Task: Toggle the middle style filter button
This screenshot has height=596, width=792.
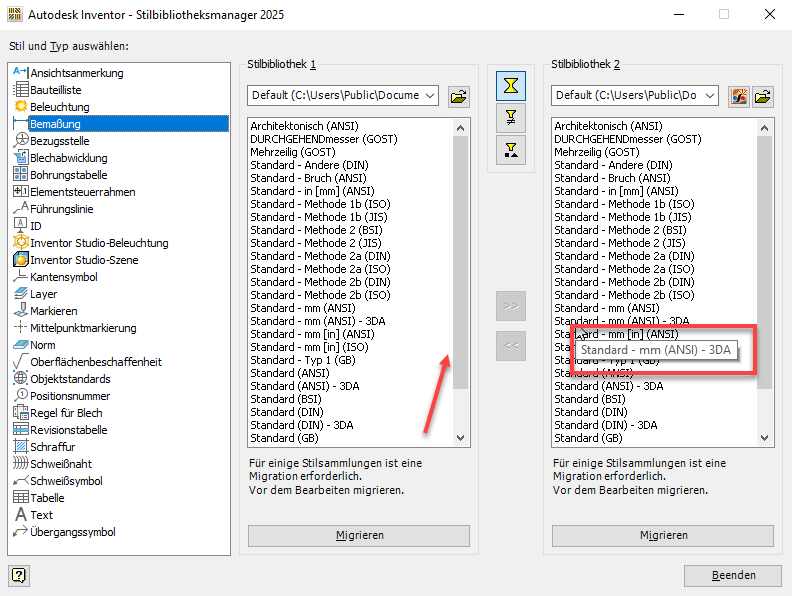Action: (511, 118)
